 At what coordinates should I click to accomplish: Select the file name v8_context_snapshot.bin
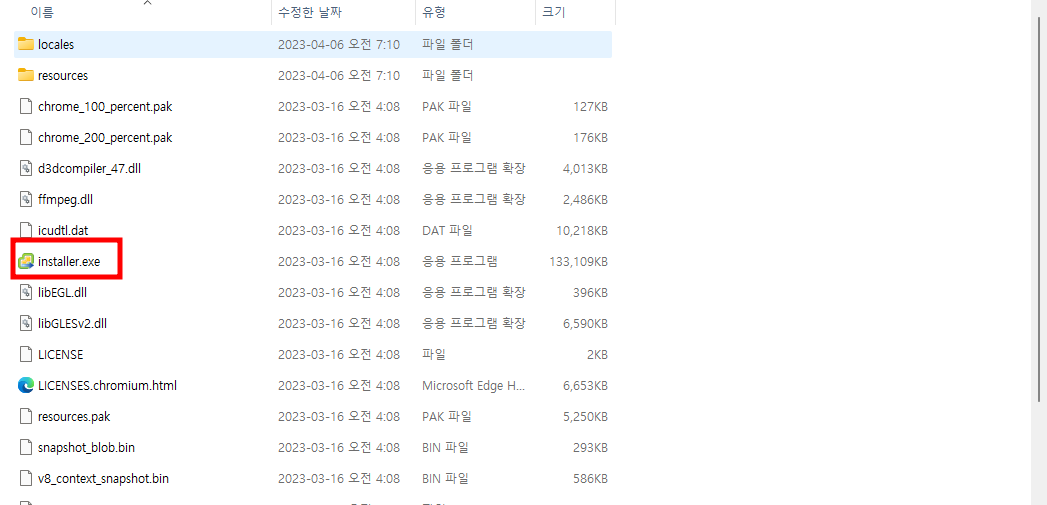coord(103,478)
